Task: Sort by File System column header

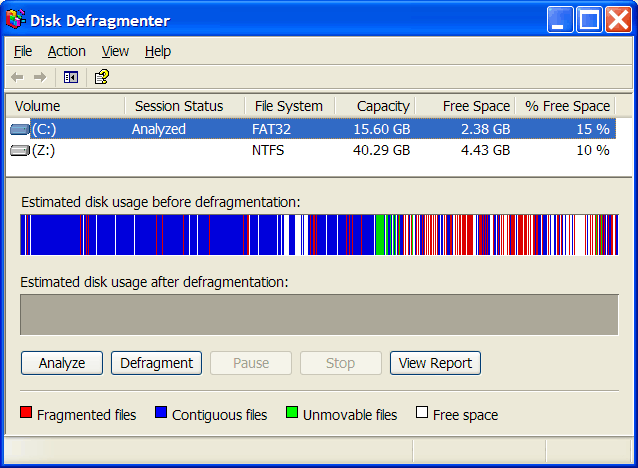Action: point(290,106)
